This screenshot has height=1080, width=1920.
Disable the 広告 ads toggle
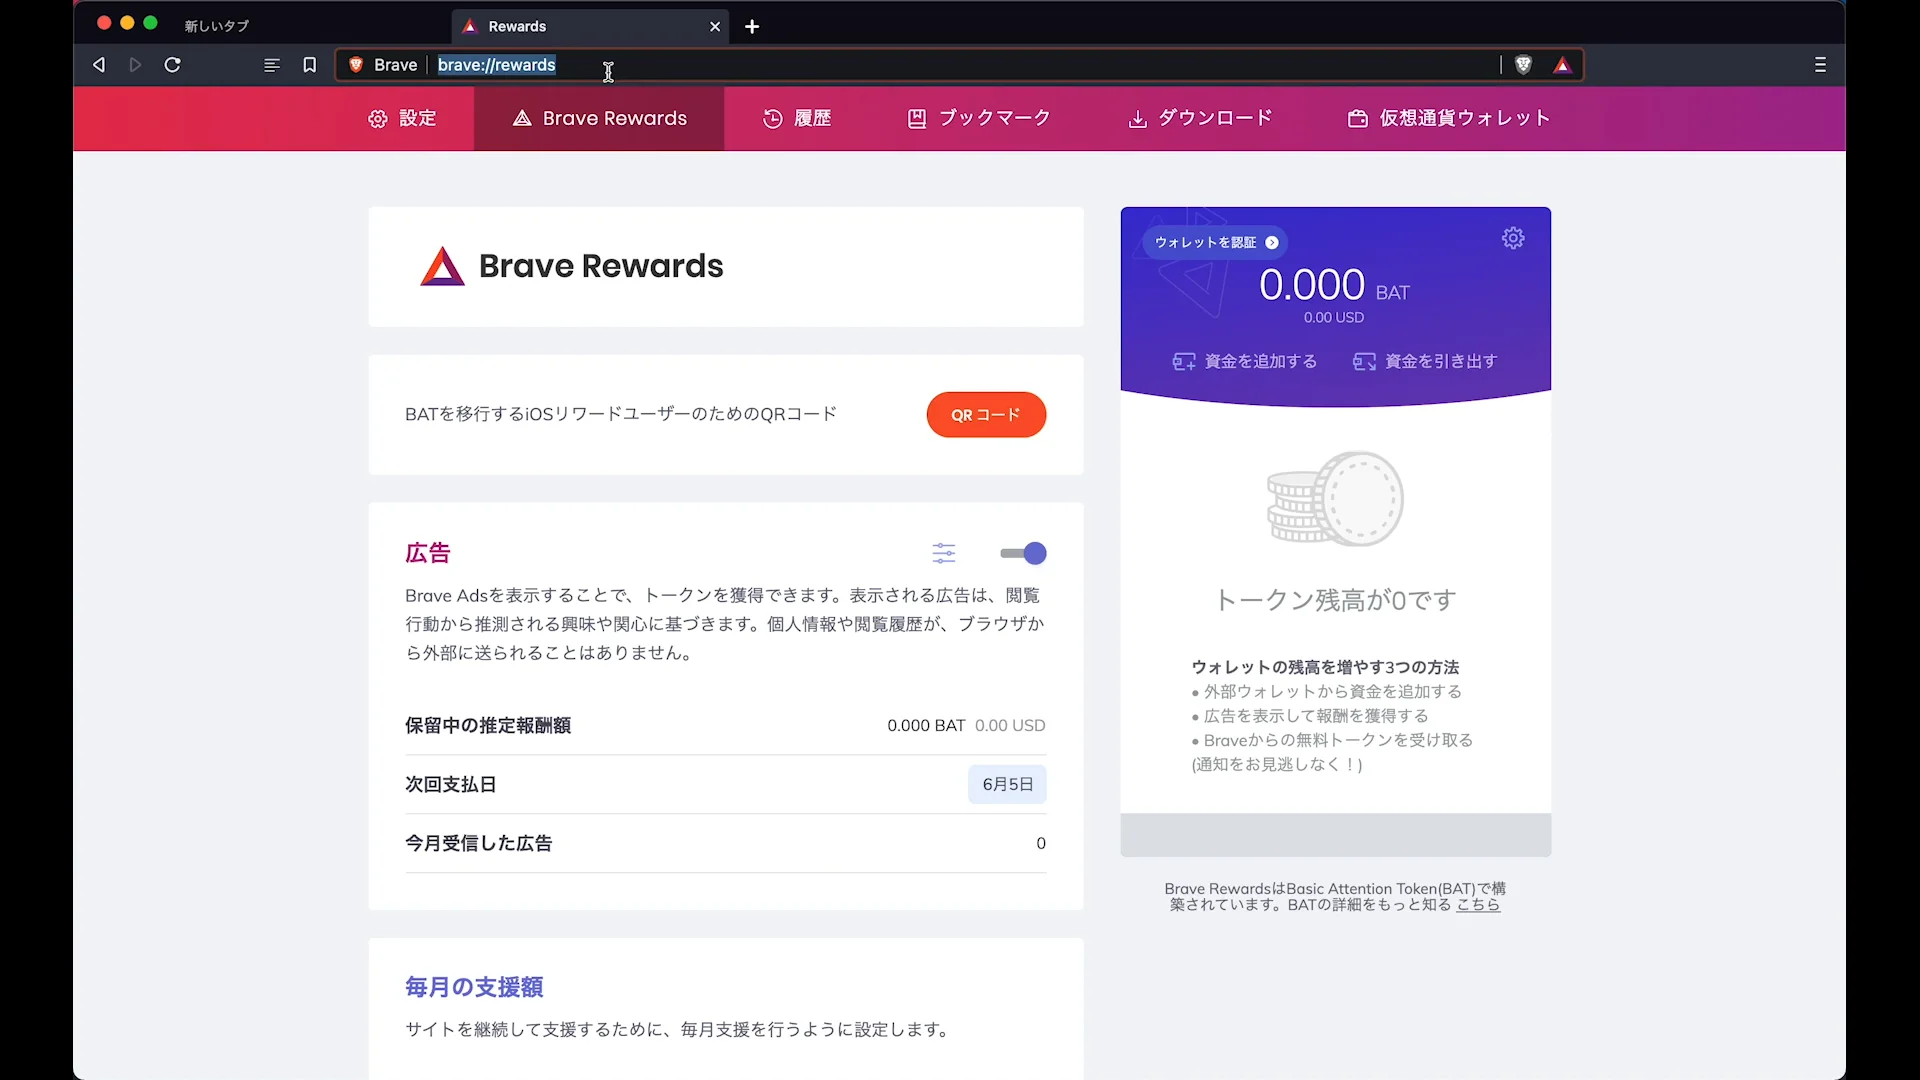pos(1021,553)
